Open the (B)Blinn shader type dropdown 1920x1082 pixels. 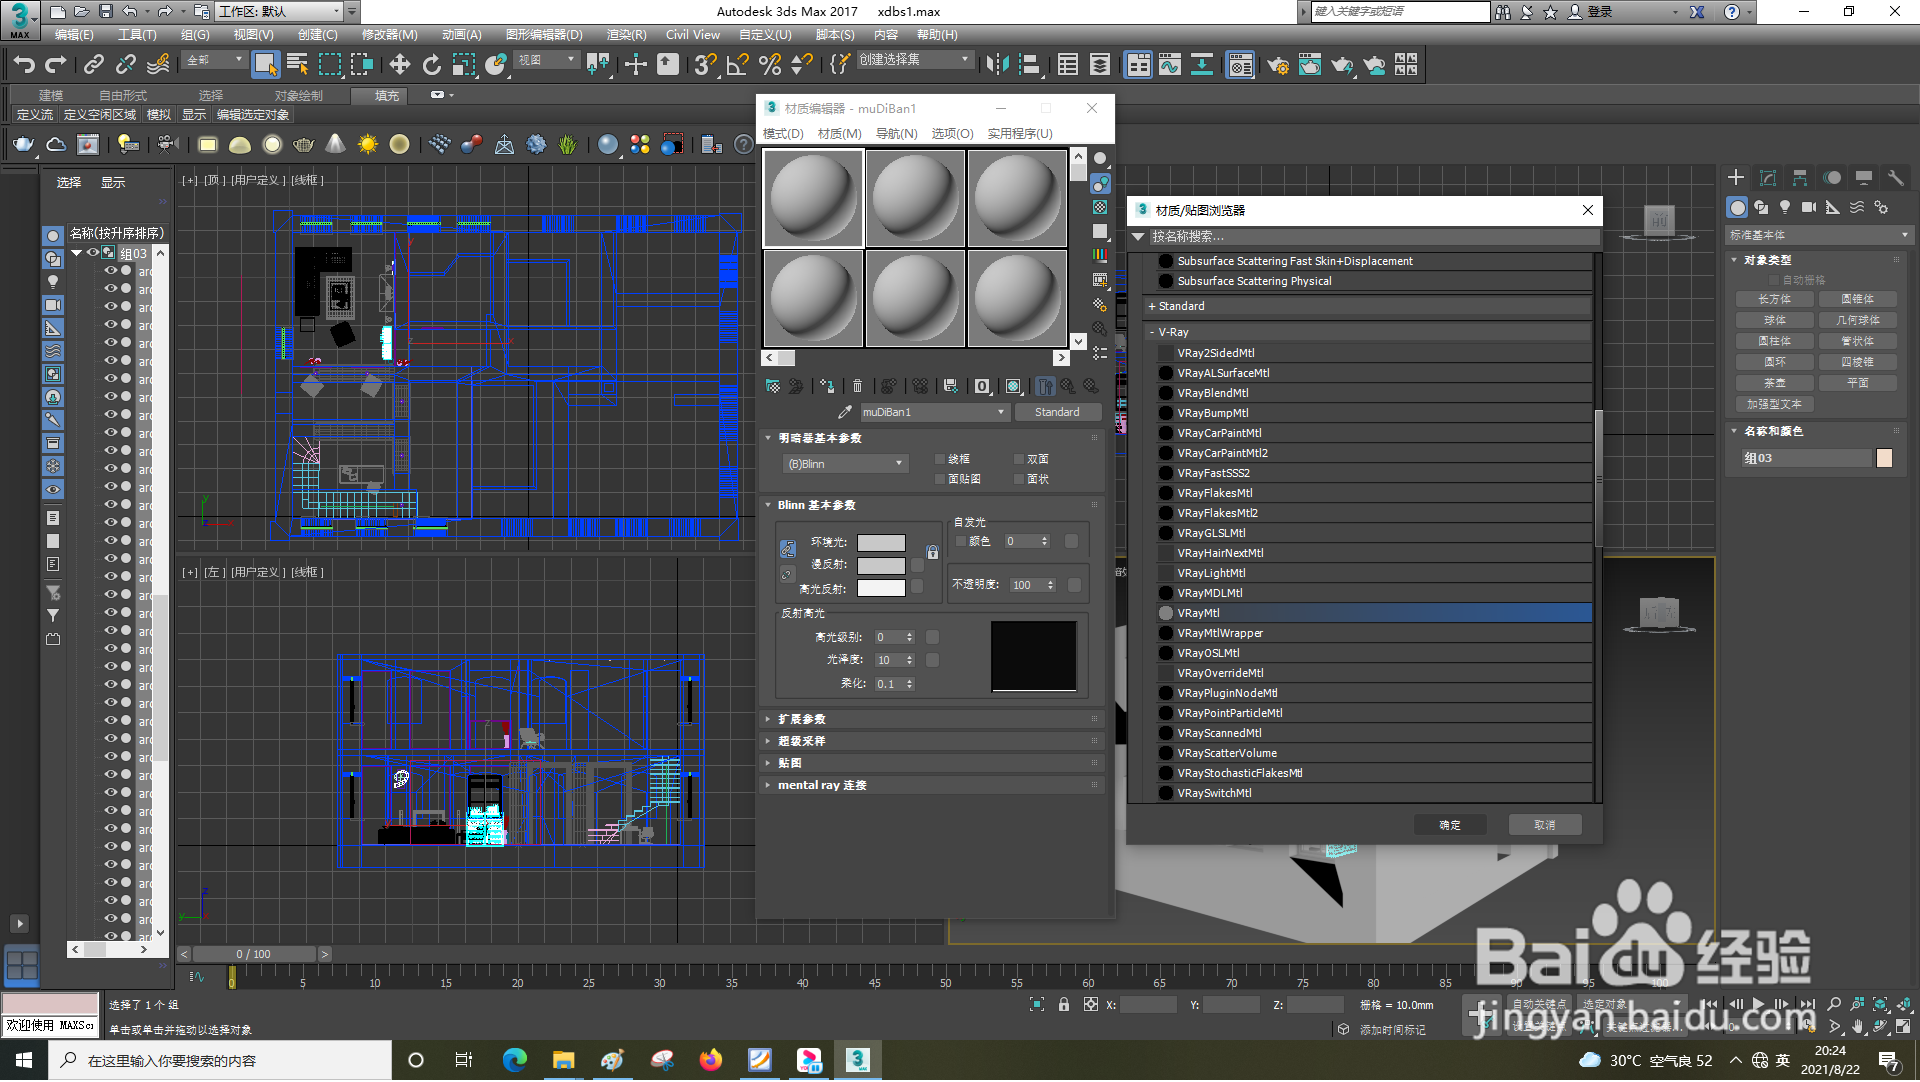click(x=844, y=464)
